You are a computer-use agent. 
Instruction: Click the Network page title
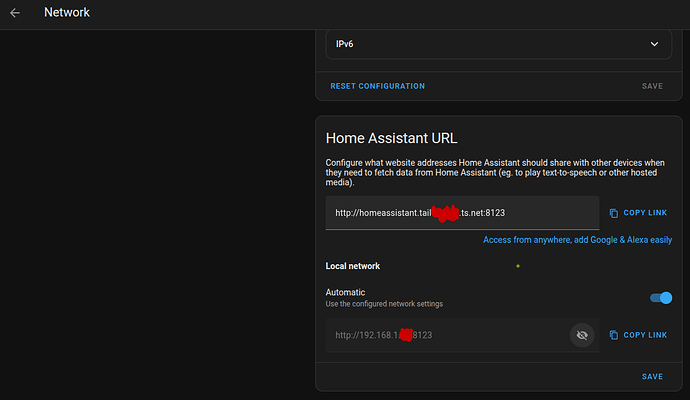click(67, 12)
